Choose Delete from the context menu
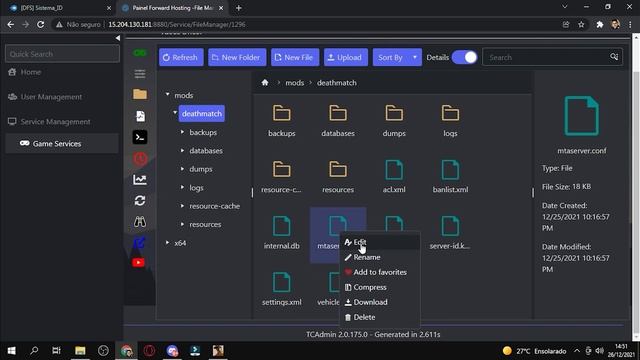The image size is (640, 360). coord(380,317)
